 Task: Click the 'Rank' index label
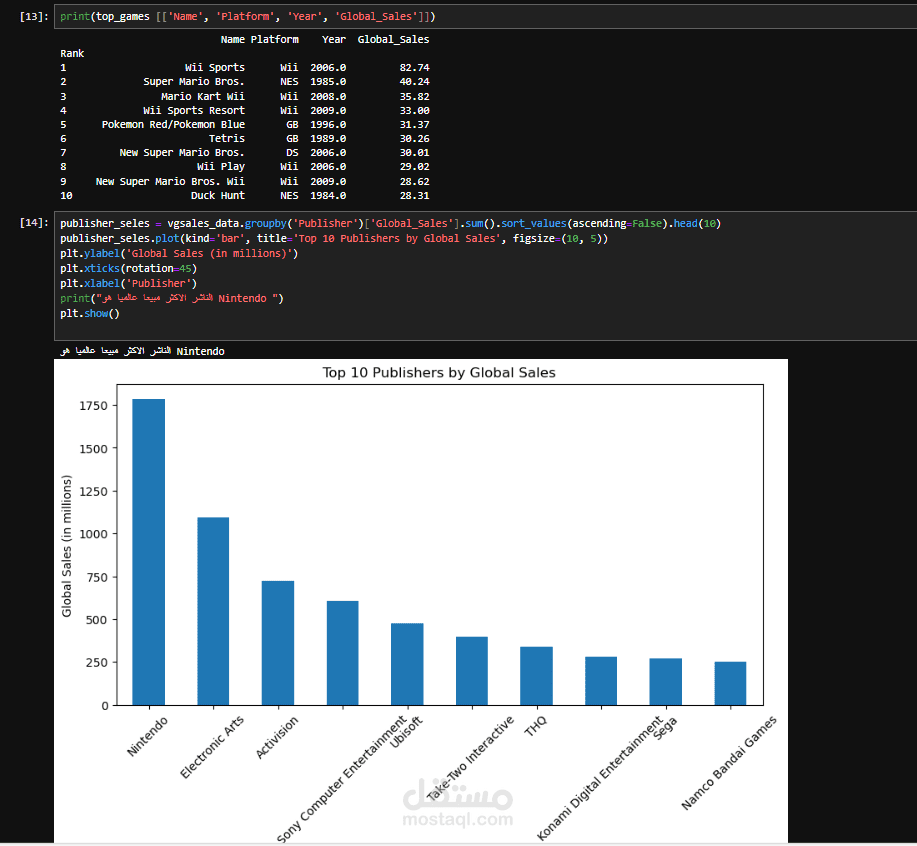[72, 53]
